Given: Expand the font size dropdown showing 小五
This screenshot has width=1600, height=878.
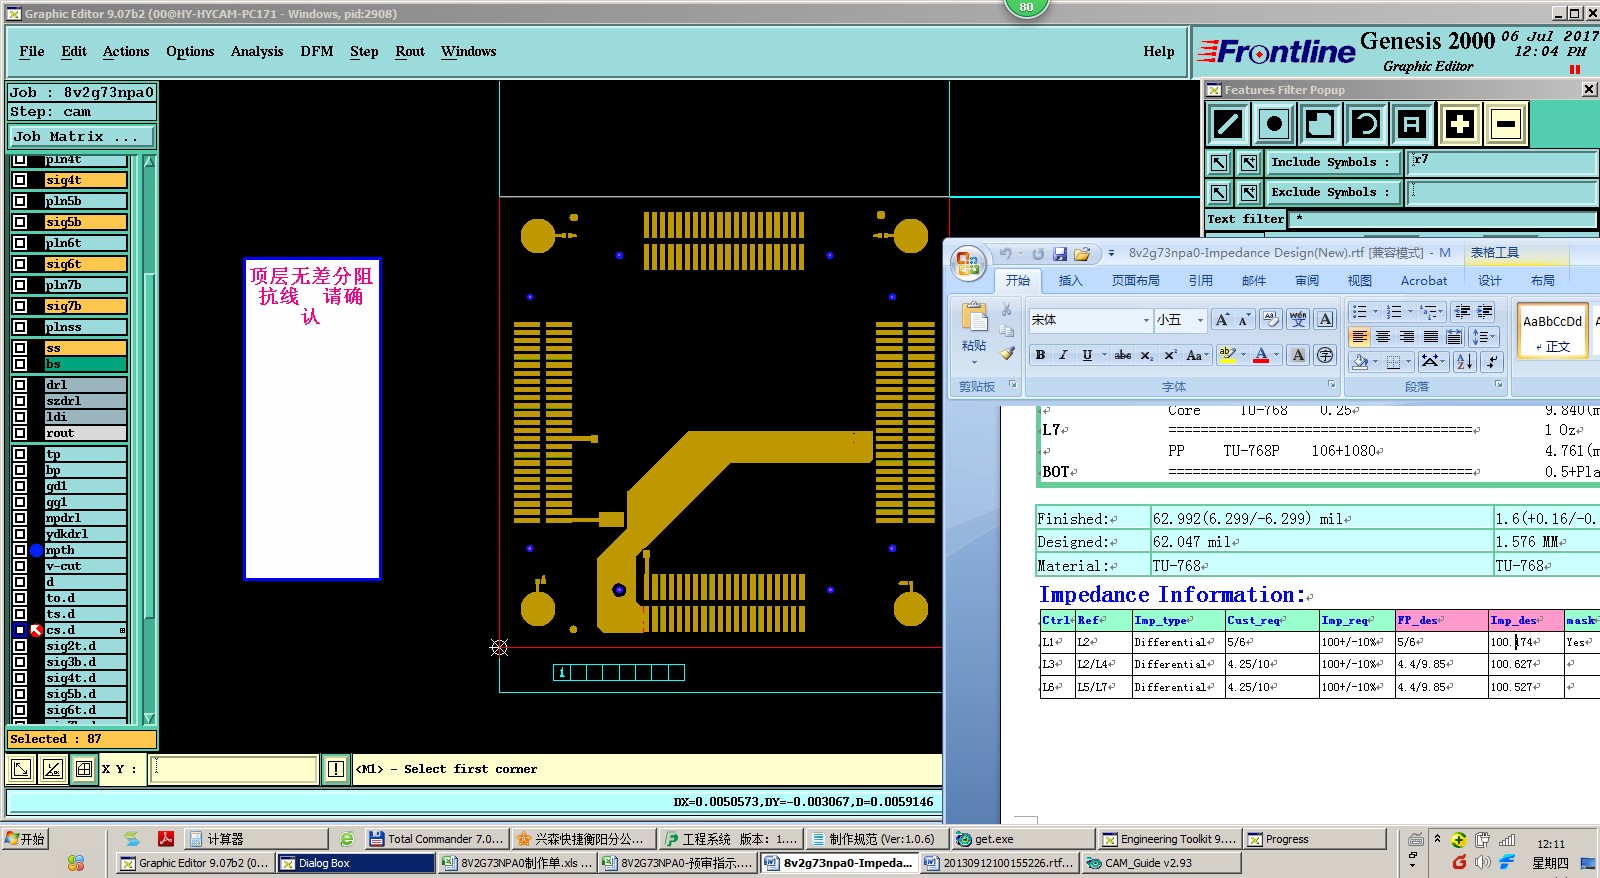Looking at the screenshot, I should pyautogui.click(x=1200, y=320).
